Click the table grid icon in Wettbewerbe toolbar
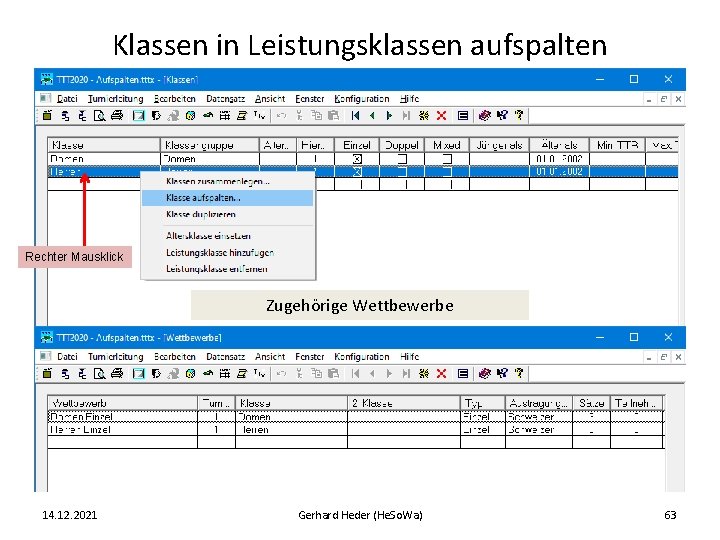 click(225, 374)
